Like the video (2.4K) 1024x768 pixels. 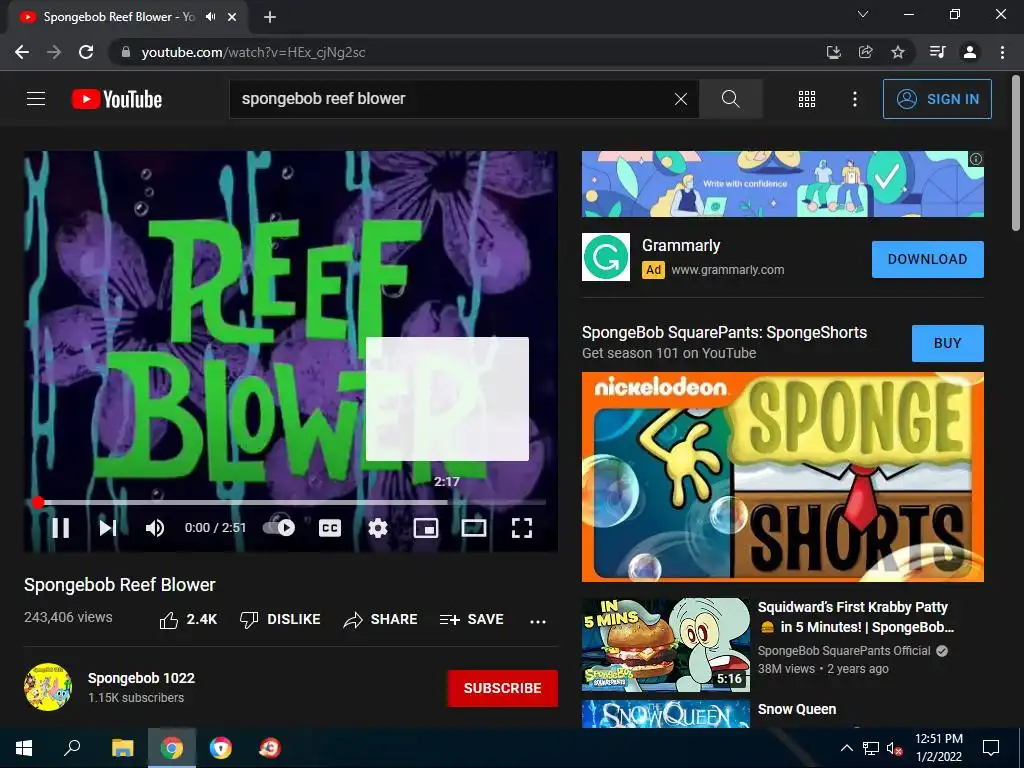point(188,619)
